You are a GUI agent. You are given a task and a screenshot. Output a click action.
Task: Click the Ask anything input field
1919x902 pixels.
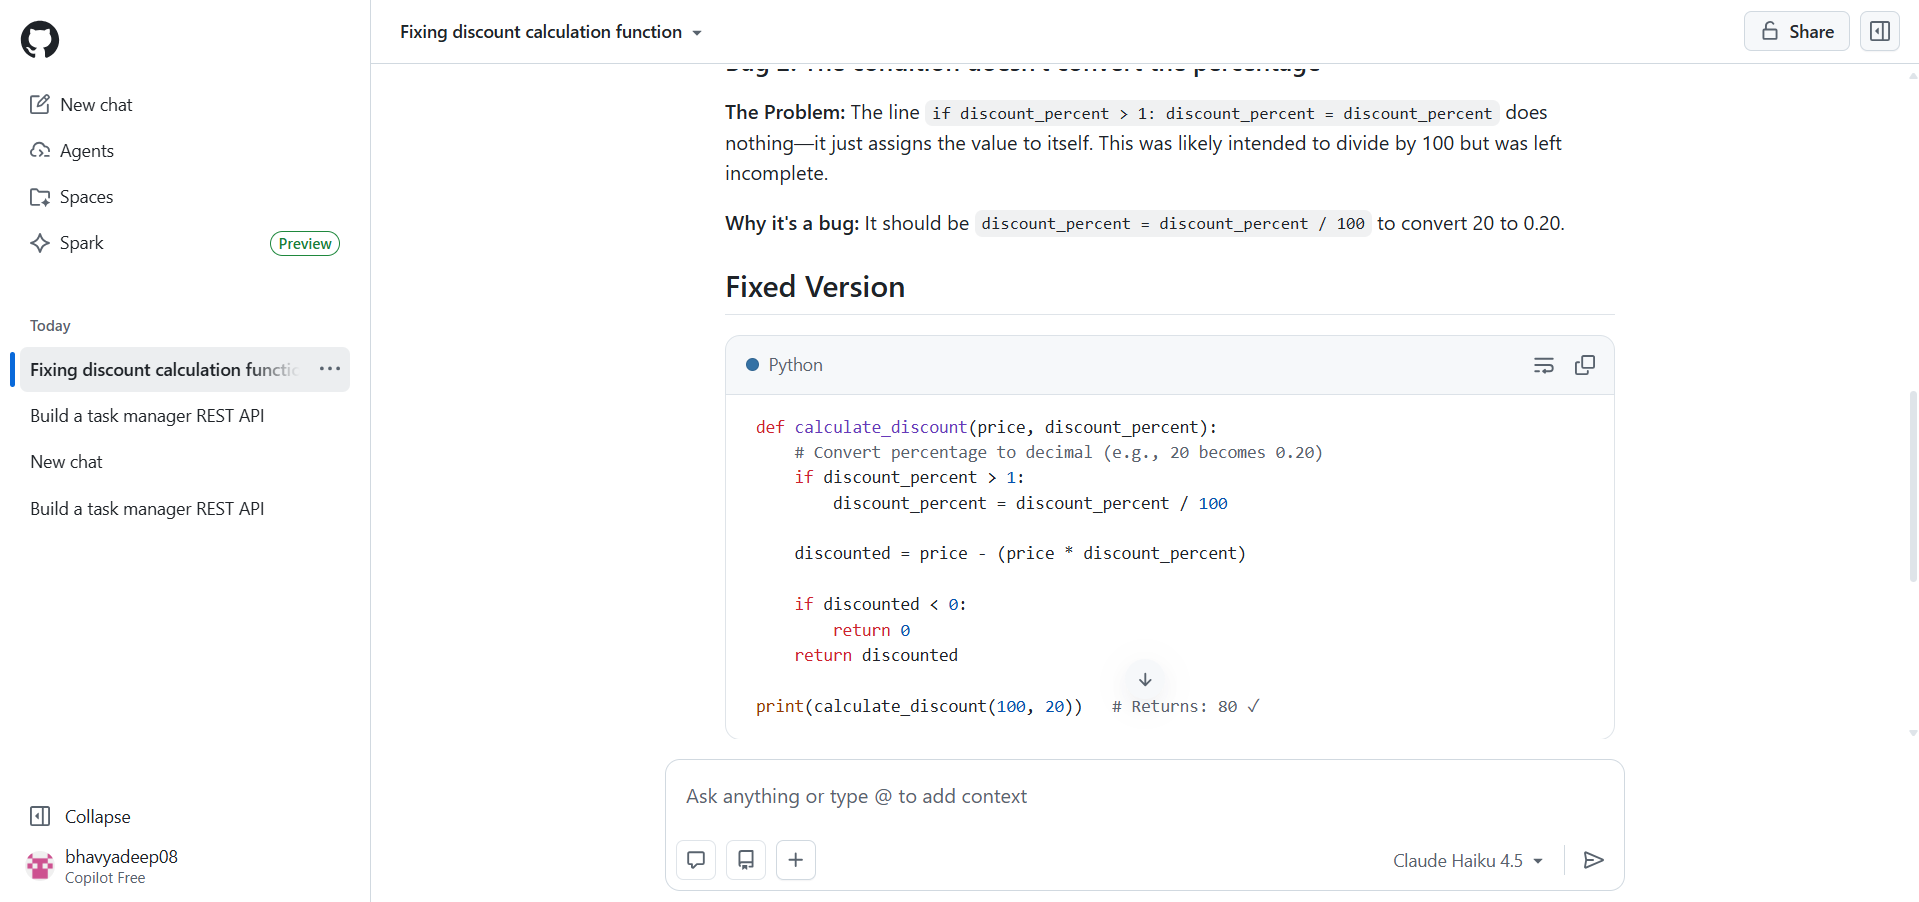(x=1000, y=796)
